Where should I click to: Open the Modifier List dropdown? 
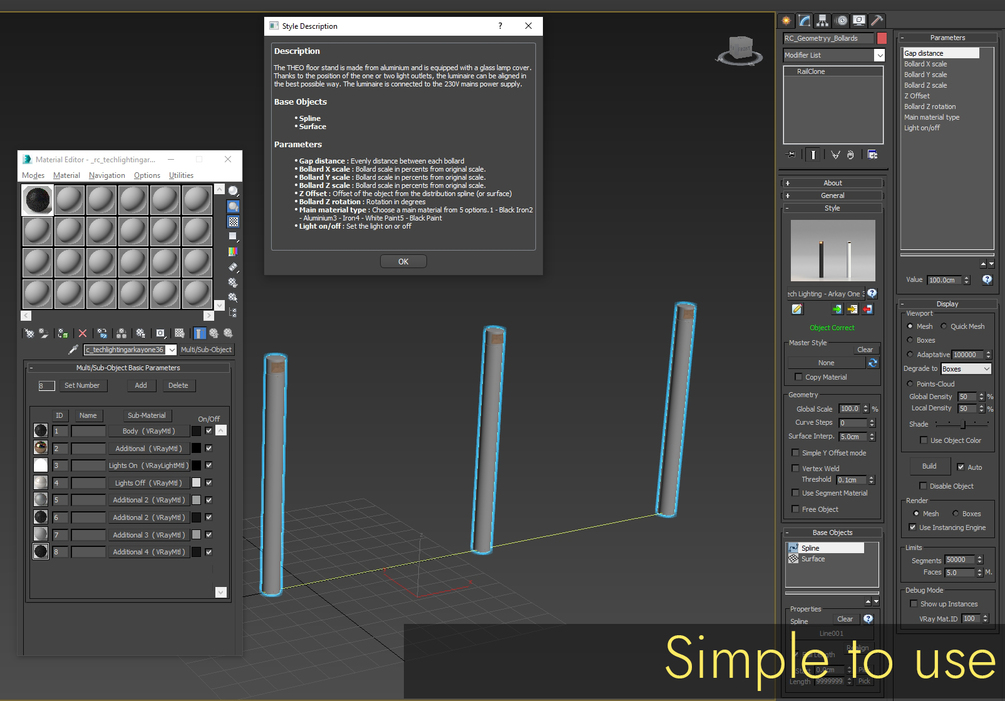879,55
